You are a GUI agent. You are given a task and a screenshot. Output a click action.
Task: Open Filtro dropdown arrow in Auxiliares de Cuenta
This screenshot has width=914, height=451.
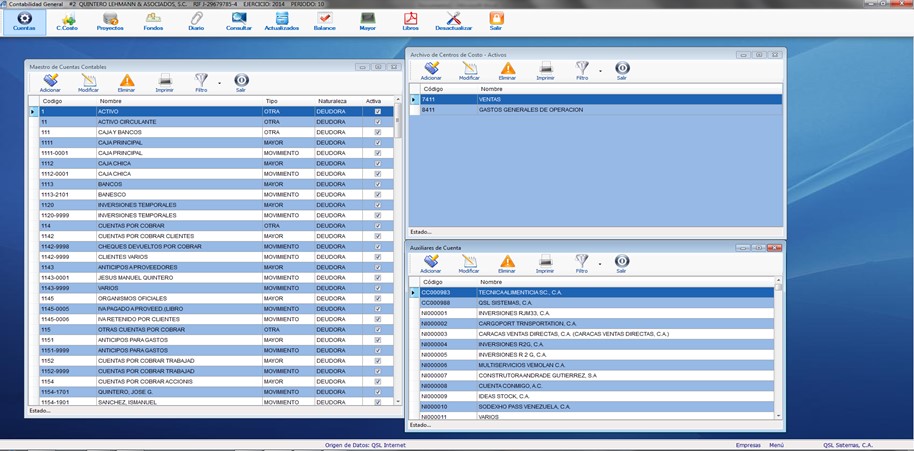click(600, 264)
